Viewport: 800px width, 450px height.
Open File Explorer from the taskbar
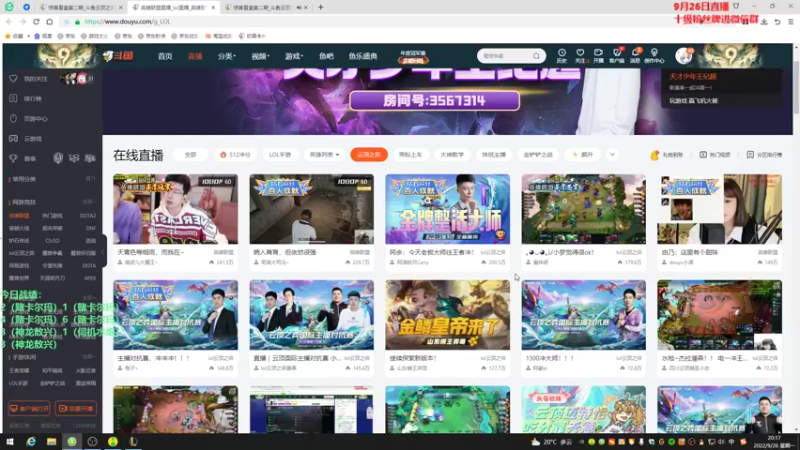(x=52, y=441)
